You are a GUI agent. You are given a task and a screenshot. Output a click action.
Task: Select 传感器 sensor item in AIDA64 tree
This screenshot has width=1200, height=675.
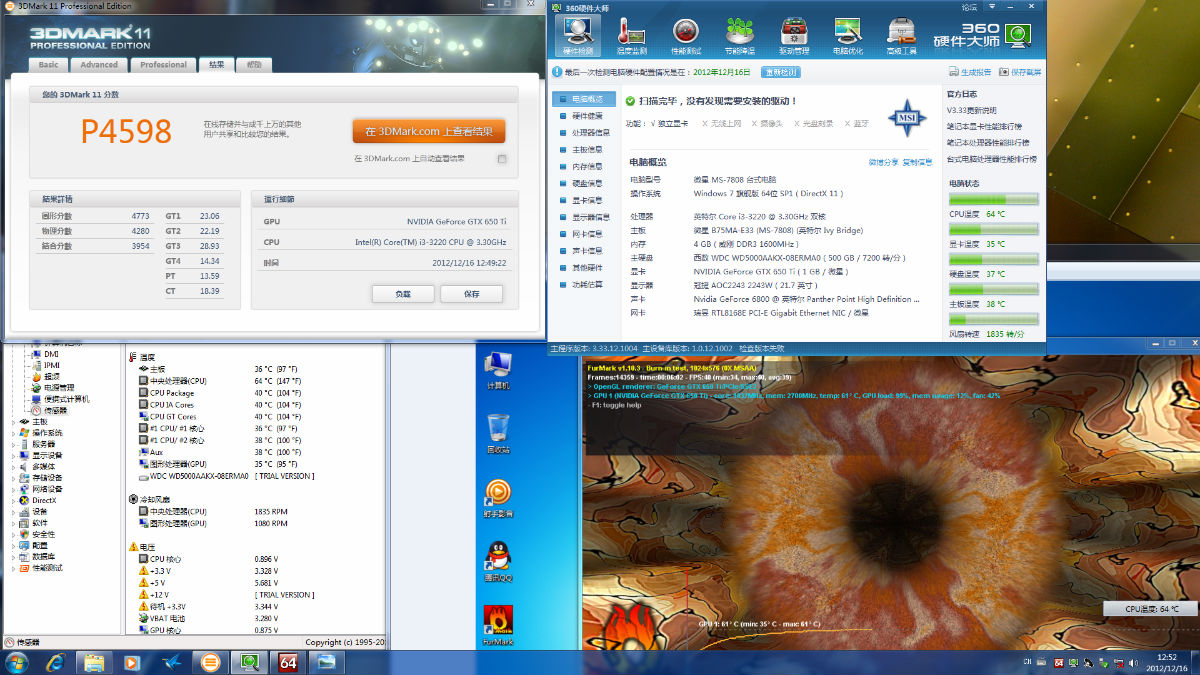(50, 410)
